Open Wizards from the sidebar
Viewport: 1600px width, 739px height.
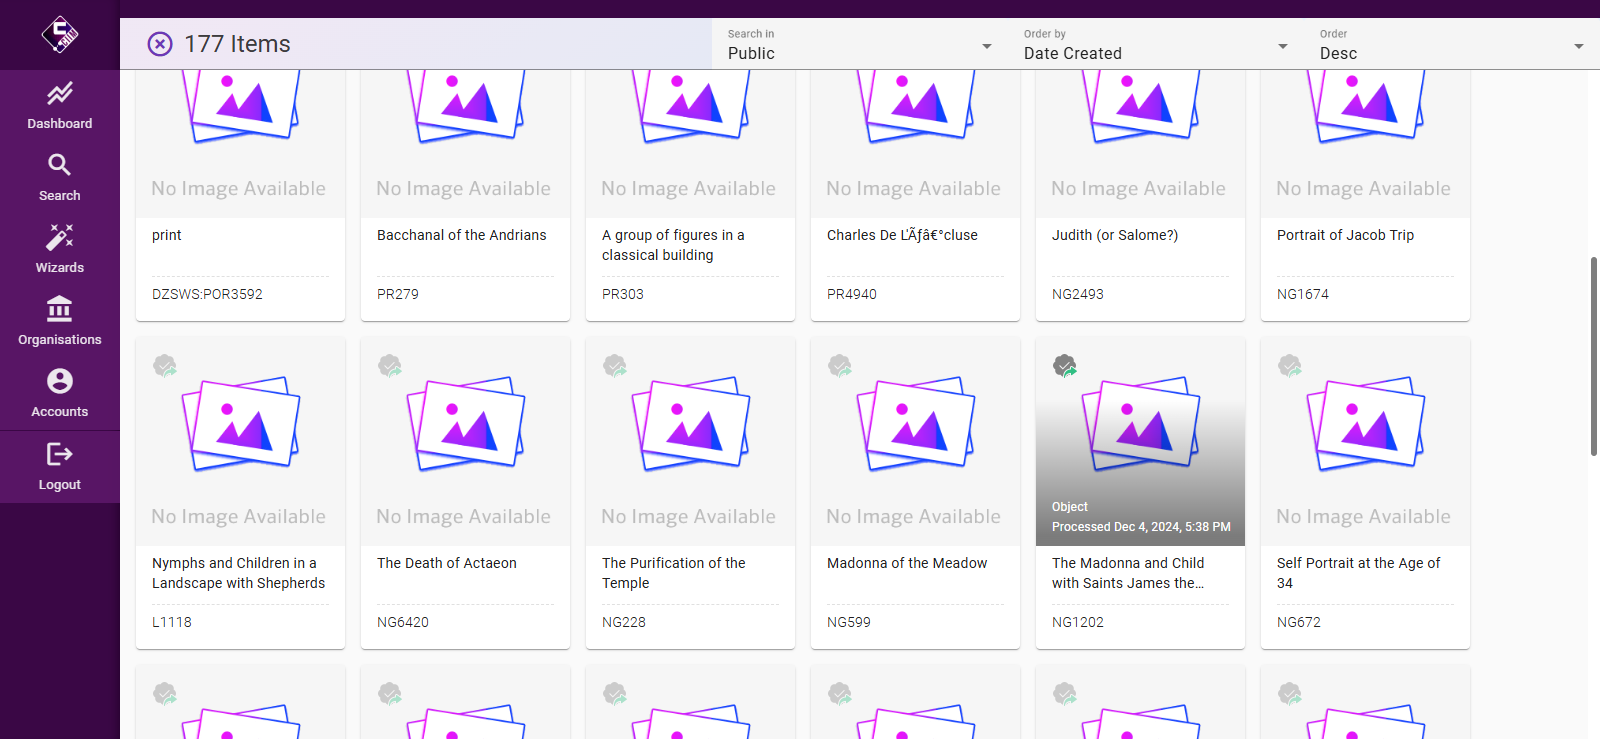click(x=60, y=250)
